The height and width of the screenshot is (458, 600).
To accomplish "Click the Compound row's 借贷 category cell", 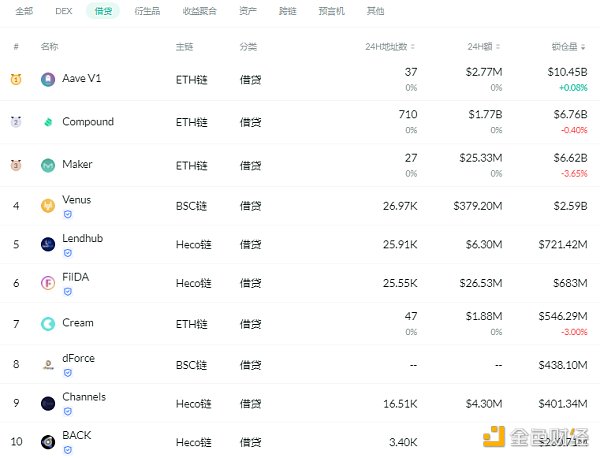I will click(250, 122).
